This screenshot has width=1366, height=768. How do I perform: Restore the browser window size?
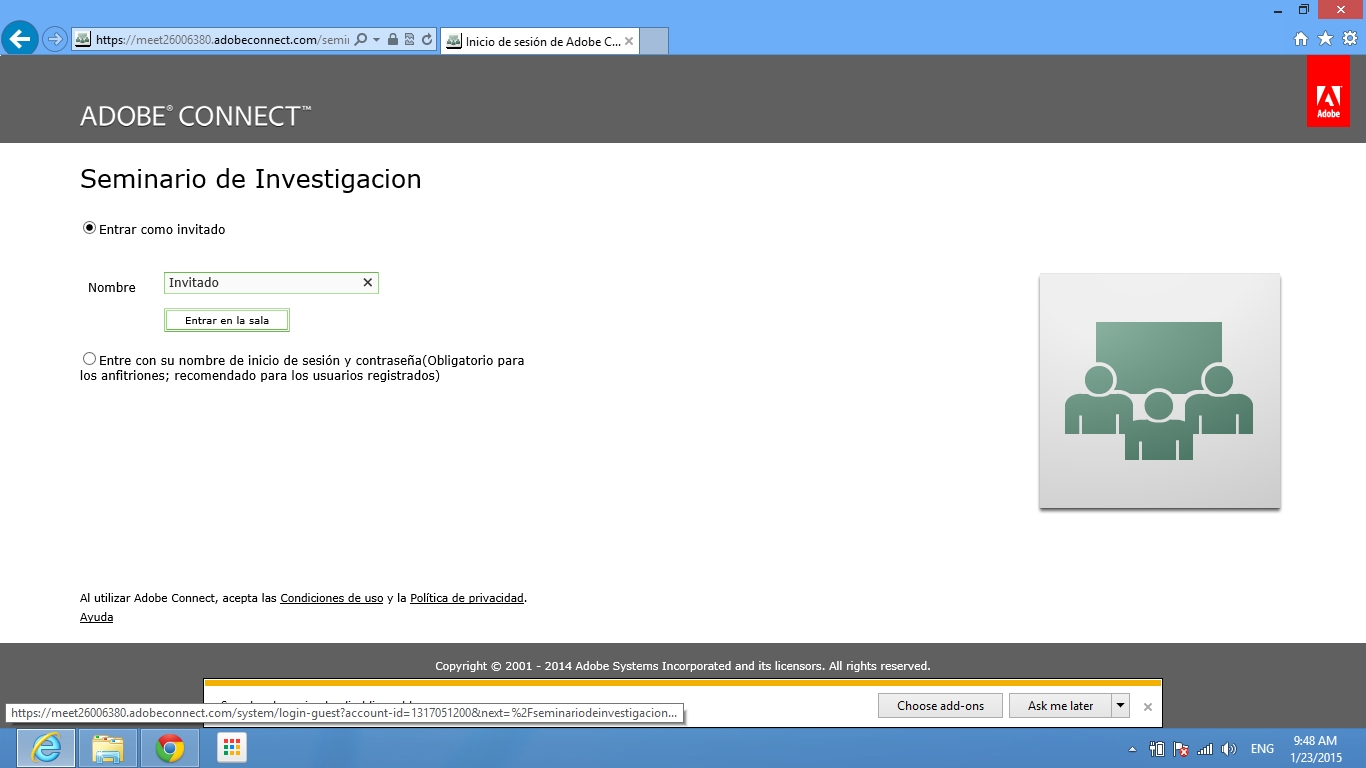[x=1304, y=9]
